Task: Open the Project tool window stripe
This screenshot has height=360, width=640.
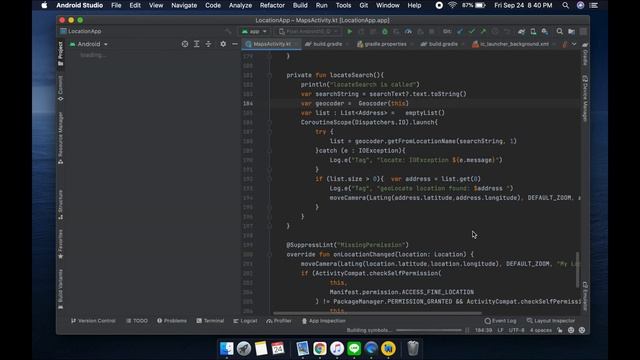Action: click(x=60, y=53)
